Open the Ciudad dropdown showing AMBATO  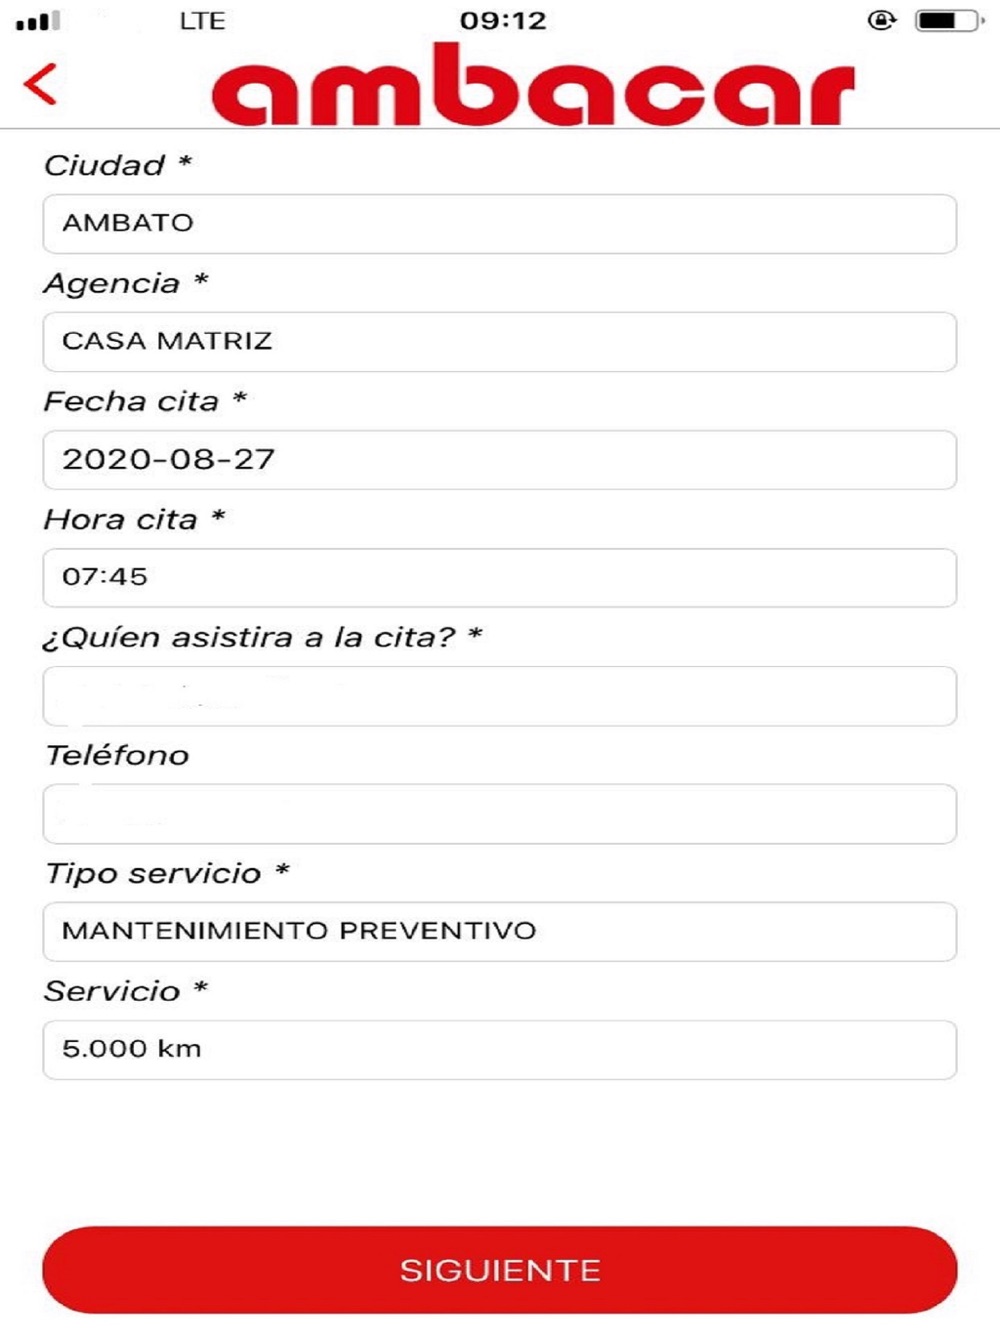(499, 223)
